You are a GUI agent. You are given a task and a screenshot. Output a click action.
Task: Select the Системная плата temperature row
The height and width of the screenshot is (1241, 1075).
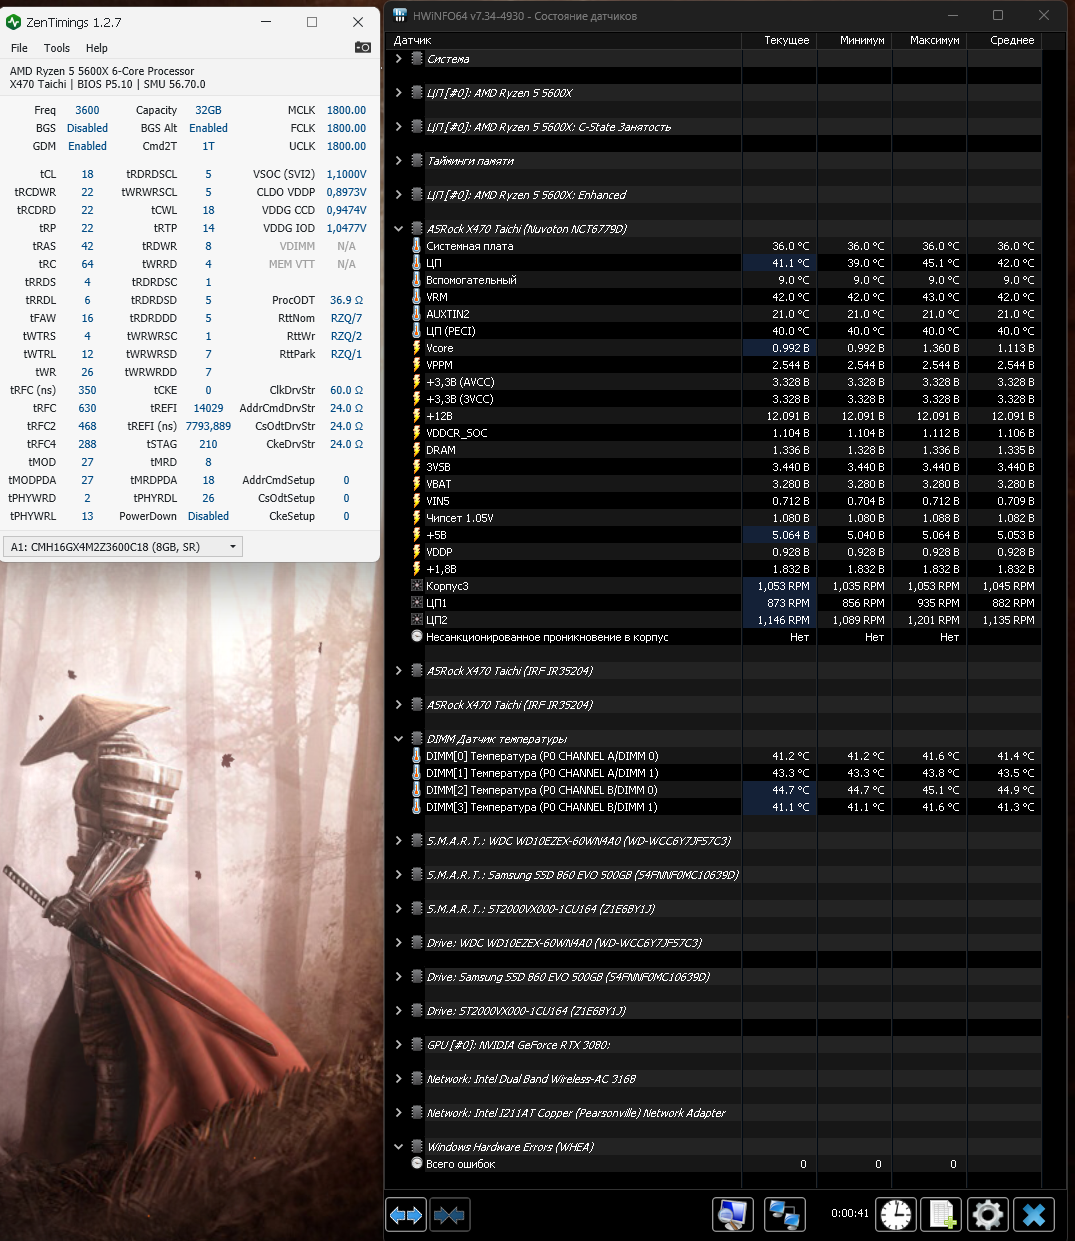click(714, 246)
